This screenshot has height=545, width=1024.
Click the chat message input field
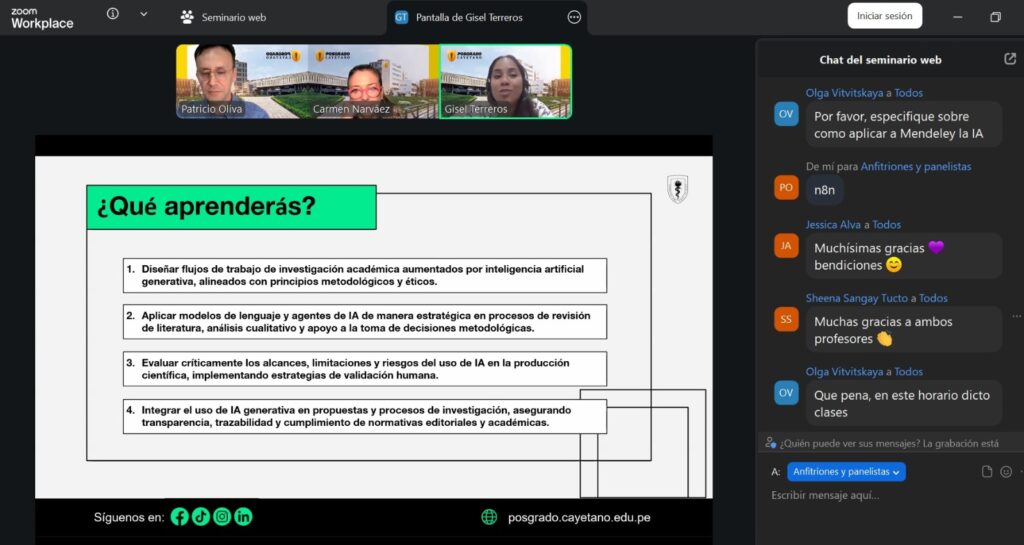(x=880, y=496)
